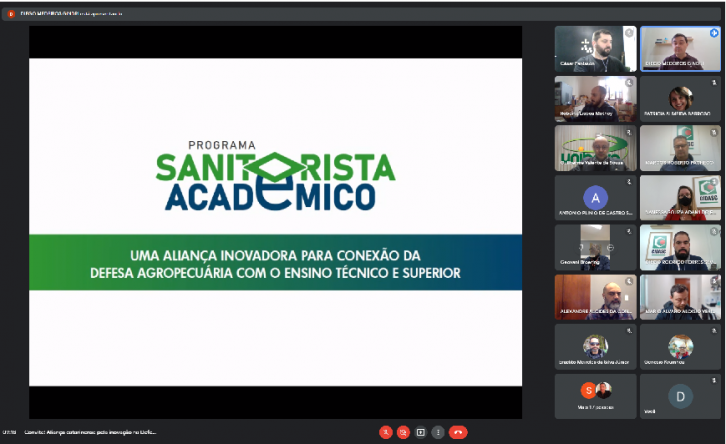Click the green banner text 'Uma aliança inovadora'
The height and width of the screenshot is (444, 726).
pos(275,264)
